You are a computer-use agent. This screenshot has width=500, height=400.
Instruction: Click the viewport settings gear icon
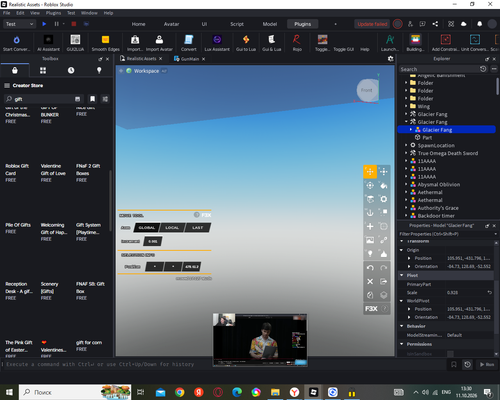coord(390,59)
